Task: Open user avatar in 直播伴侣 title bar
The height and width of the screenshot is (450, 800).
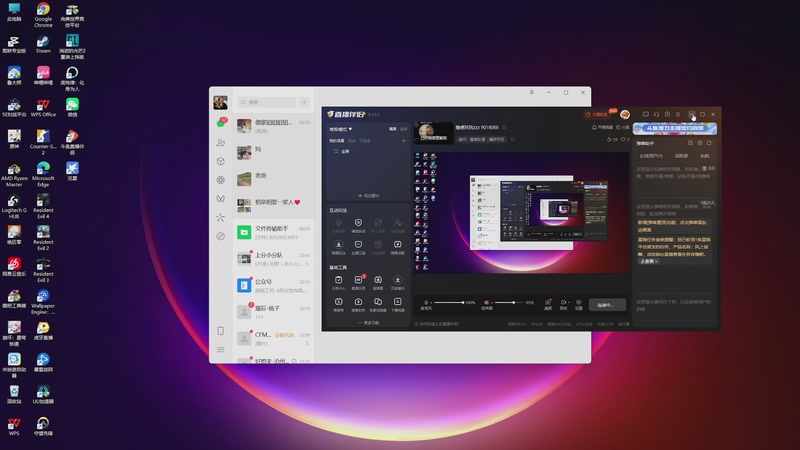Action: tap(625, 115)
